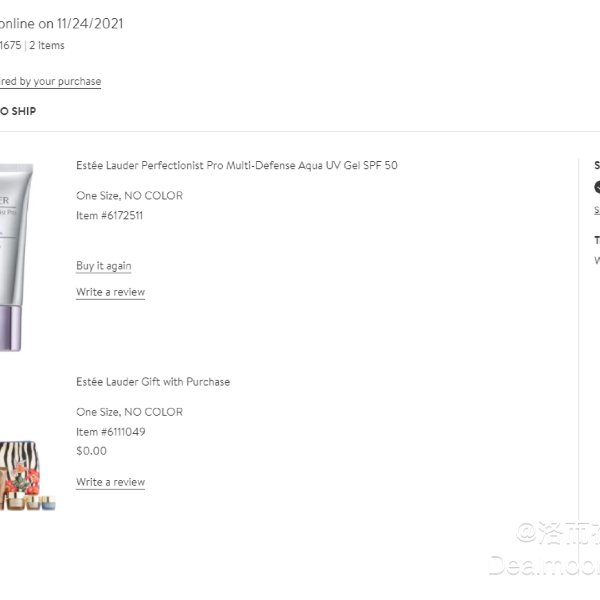The width and height of the screenshot is (600, 600).
Task: Select the Item #6111049 text
Action: coord(111,432)
